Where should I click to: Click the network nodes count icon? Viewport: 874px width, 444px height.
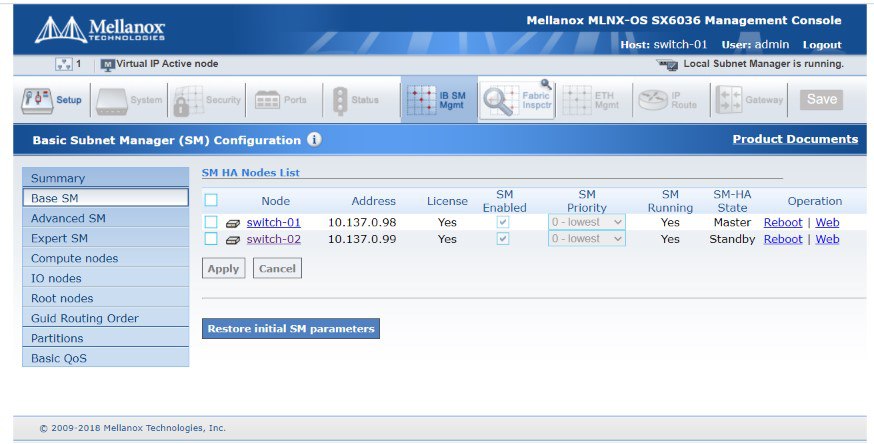[x=64, y=64]
